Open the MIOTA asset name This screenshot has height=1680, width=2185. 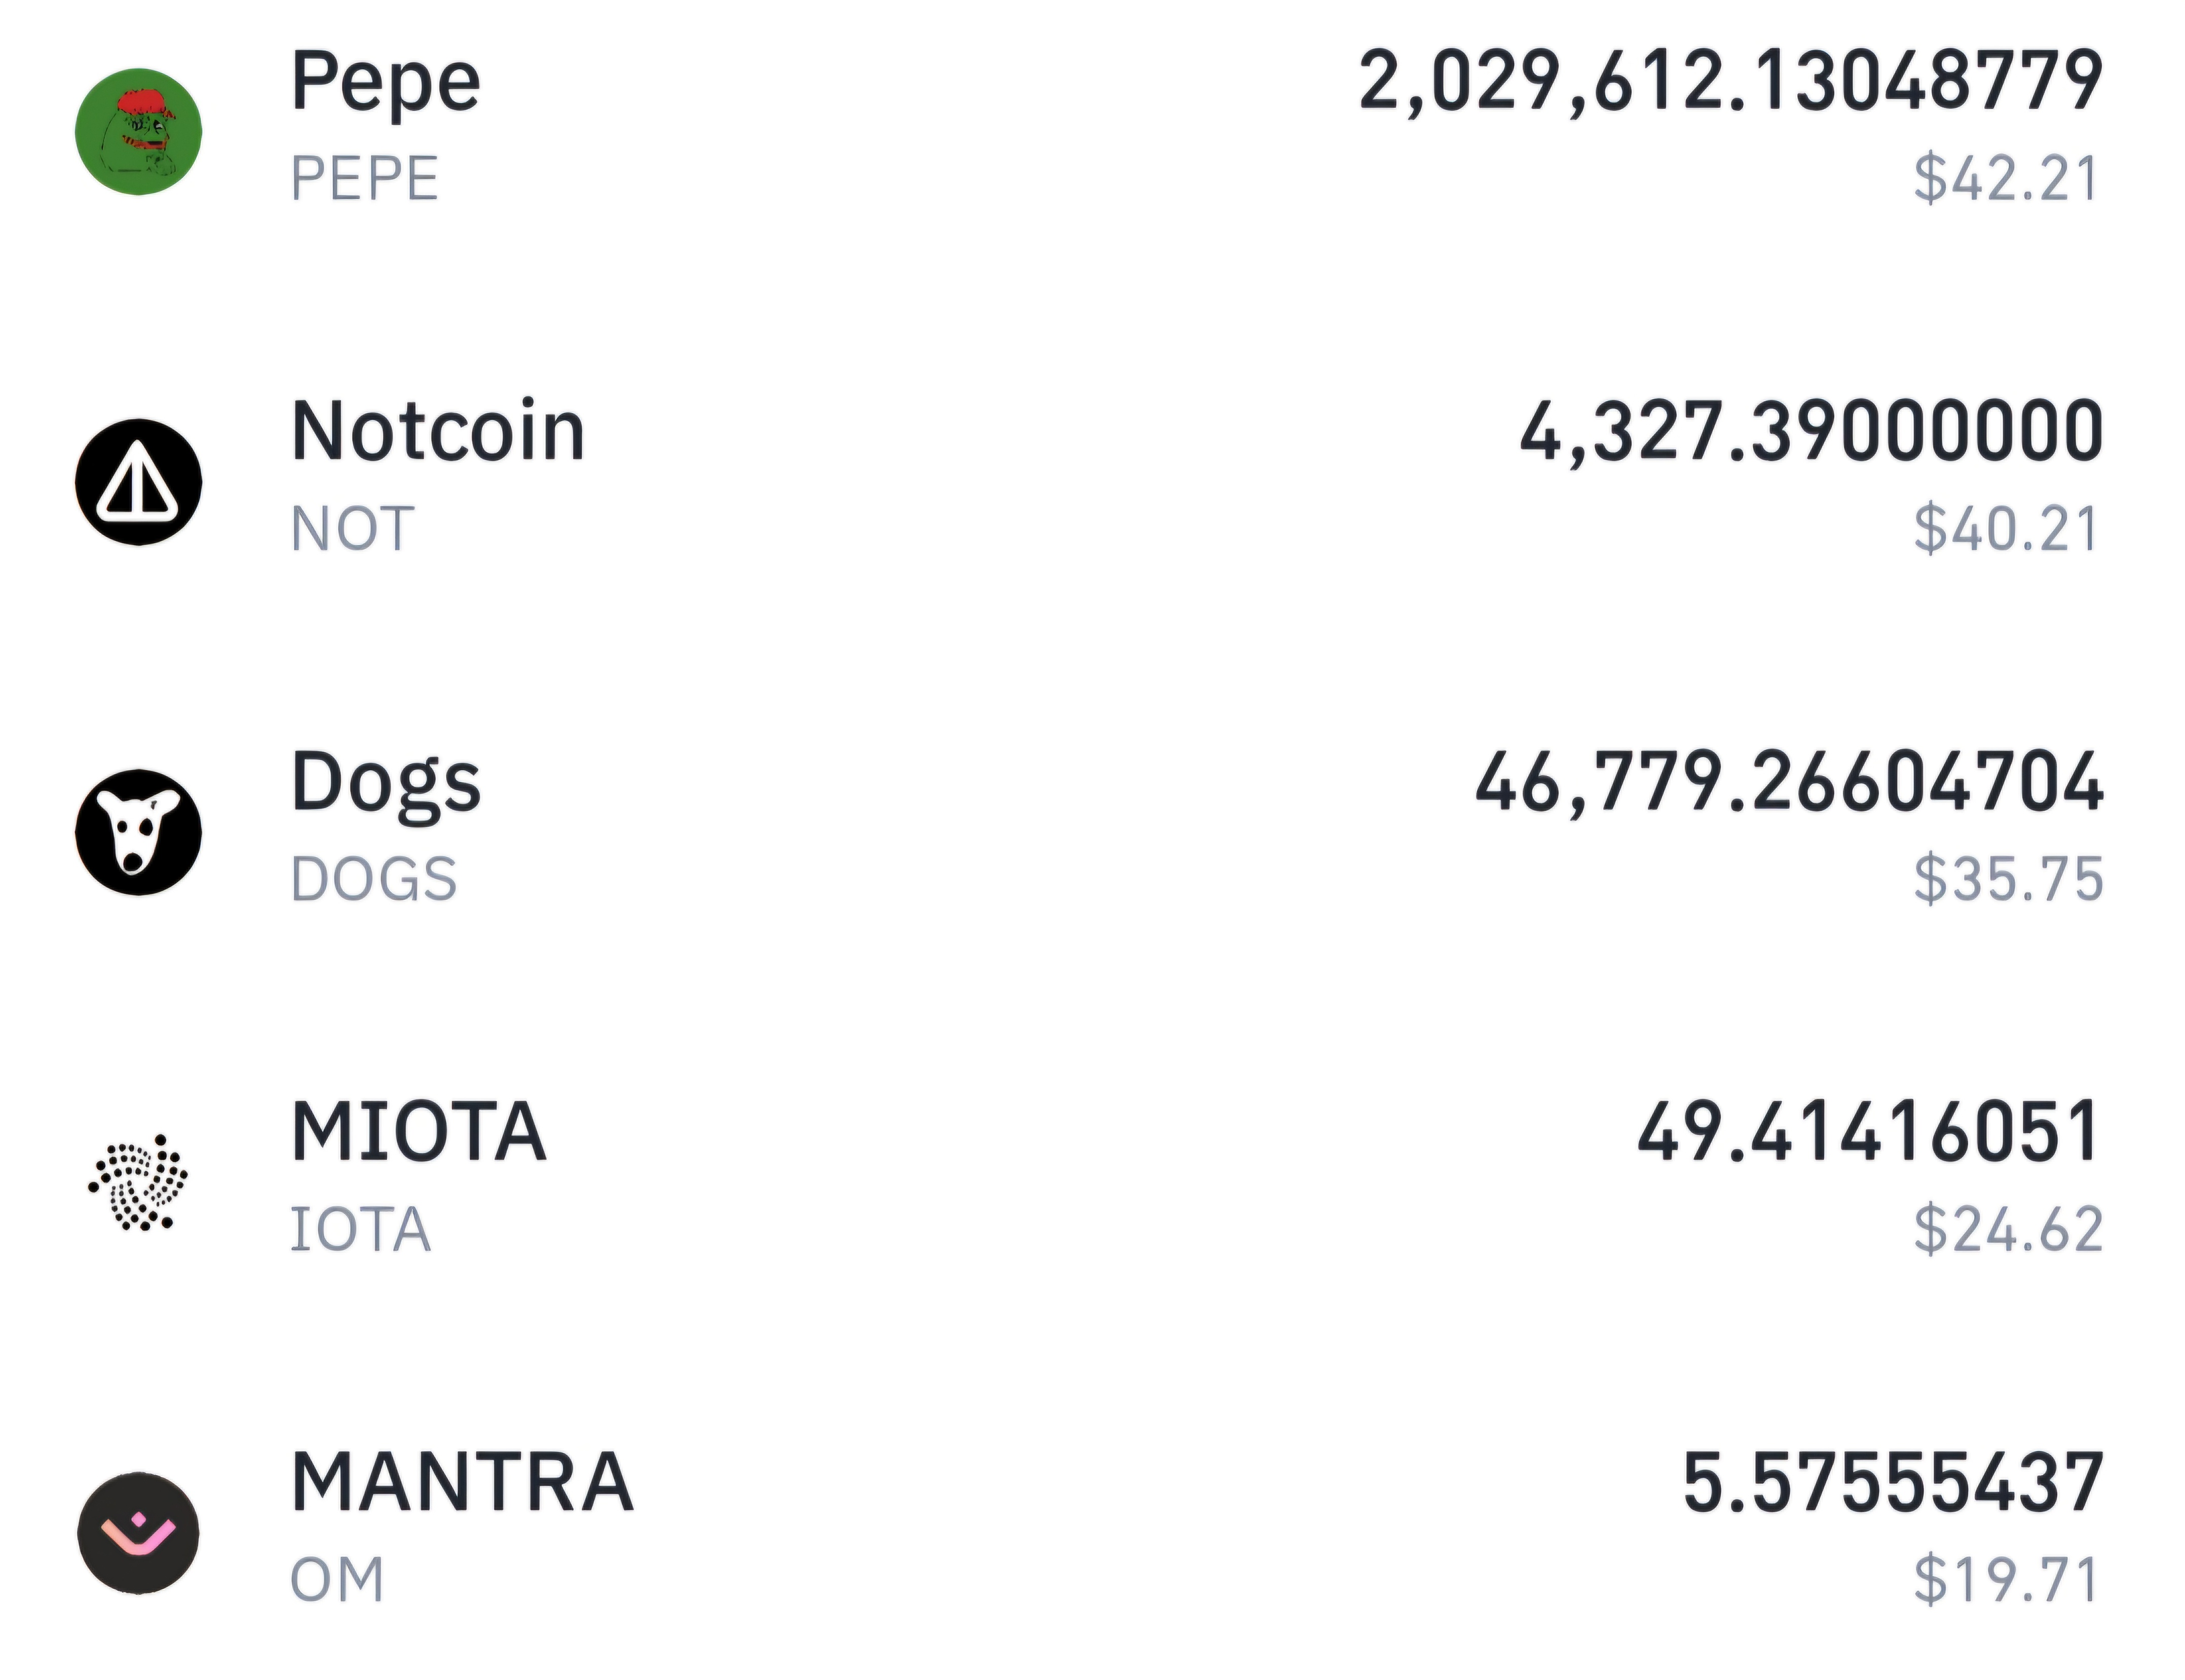tap(418, 1132)
